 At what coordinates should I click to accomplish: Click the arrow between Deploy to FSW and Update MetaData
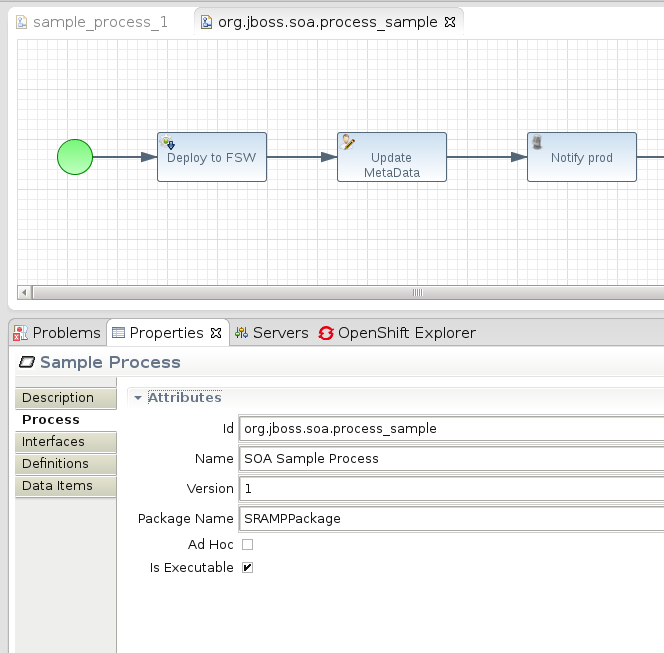pos(302,157)
